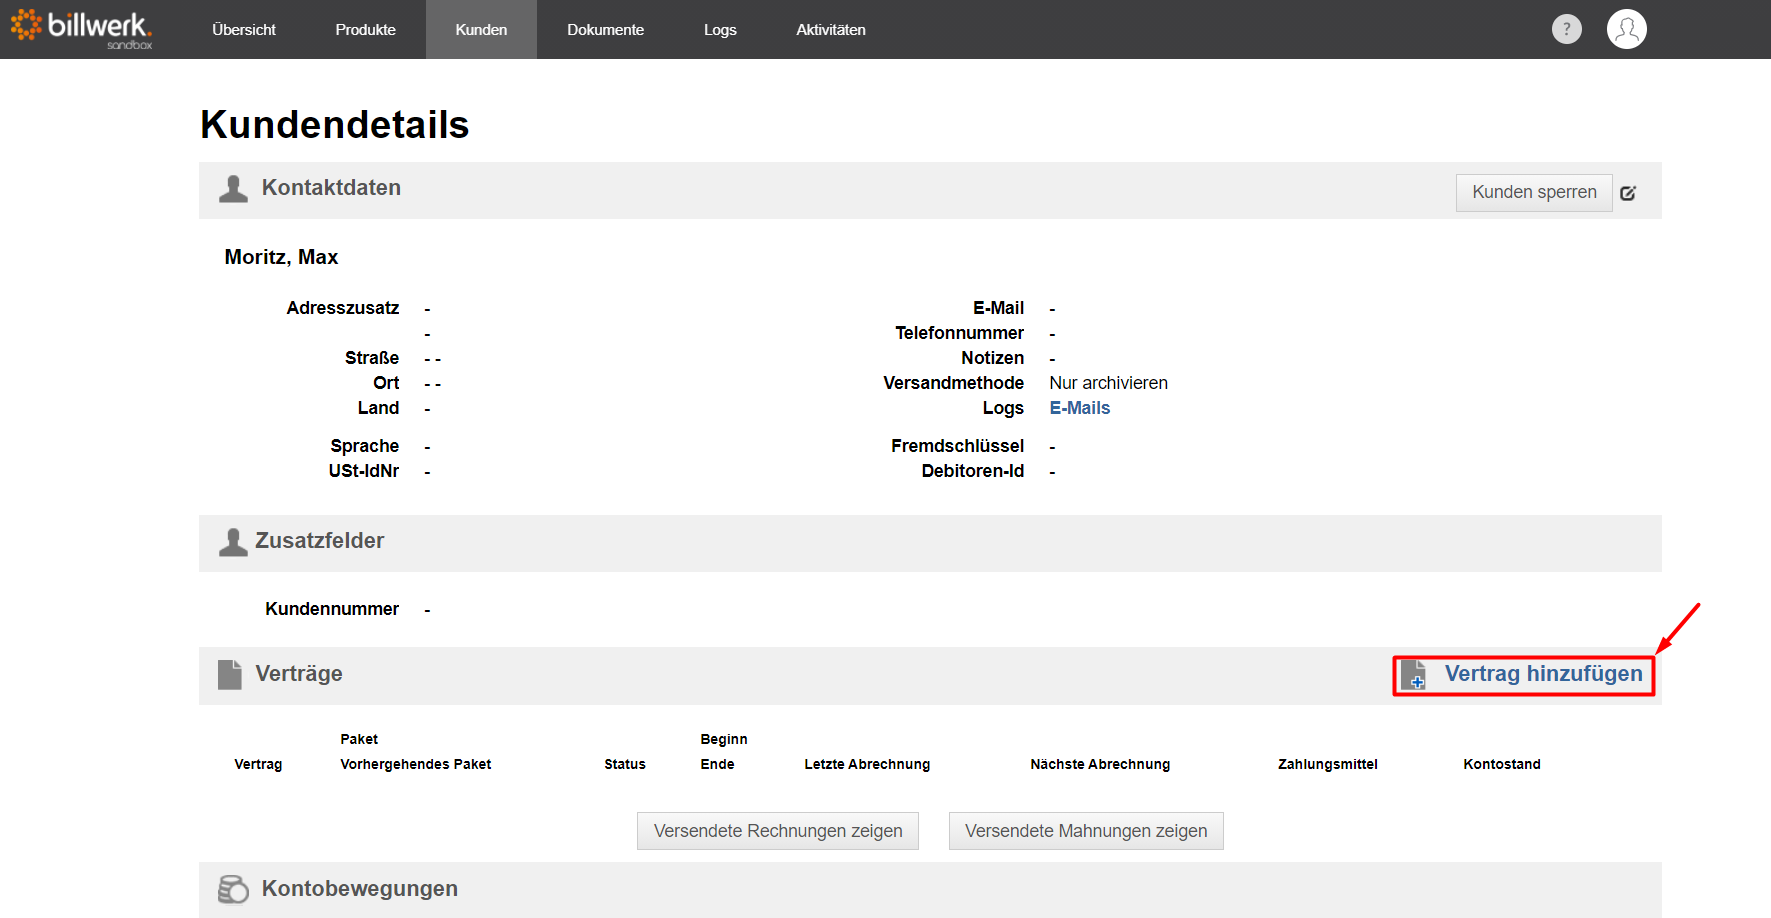The height and width of the screenshot is (918, 1771).
Task: Open the Aktivitäten menu
Action: coord(831,30)
